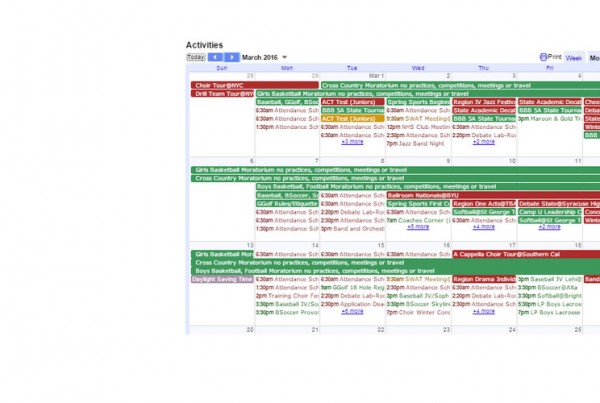Open the Spring Sports First event
600x403 pixels.
coord(418,204)
